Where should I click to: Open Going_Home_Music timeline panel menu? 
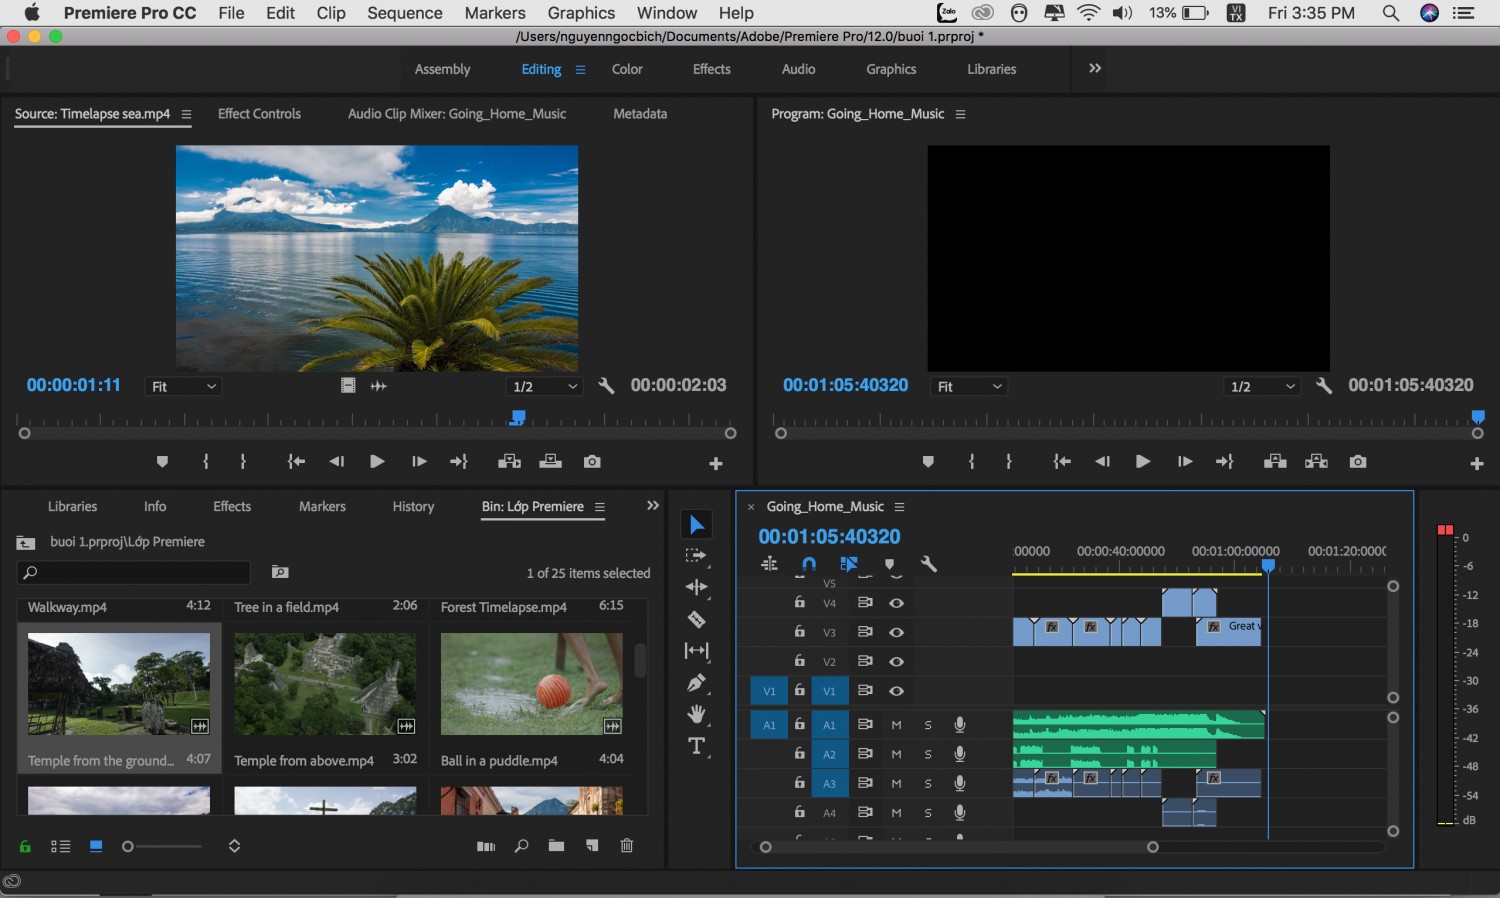pos(899,507)
